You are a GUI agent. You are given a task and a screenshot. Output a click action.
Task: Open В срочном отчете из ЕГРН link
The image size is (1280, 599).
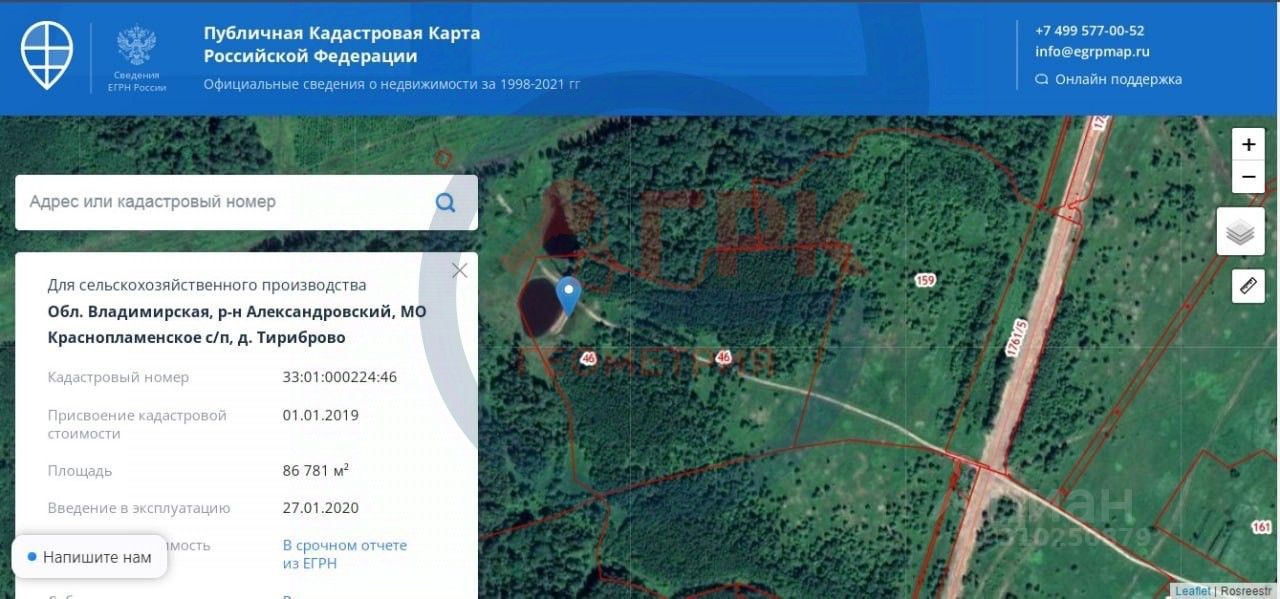pyautogui.click(x=345, y=554)
